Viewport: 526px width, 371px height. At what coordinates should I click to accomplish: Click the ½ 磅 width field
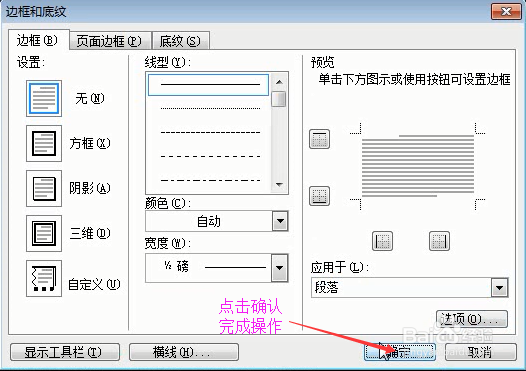(x=208, y=268)
